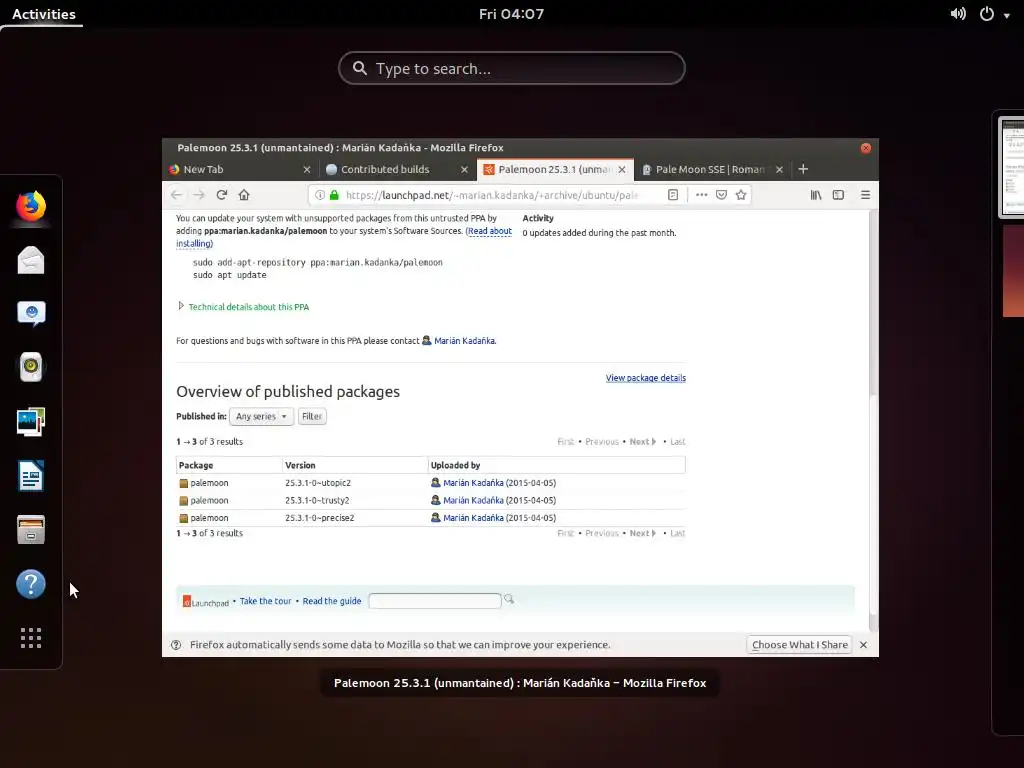1024x768 pixels.
Task: Expand Technical details about this PPA
Action: (248, 307)
